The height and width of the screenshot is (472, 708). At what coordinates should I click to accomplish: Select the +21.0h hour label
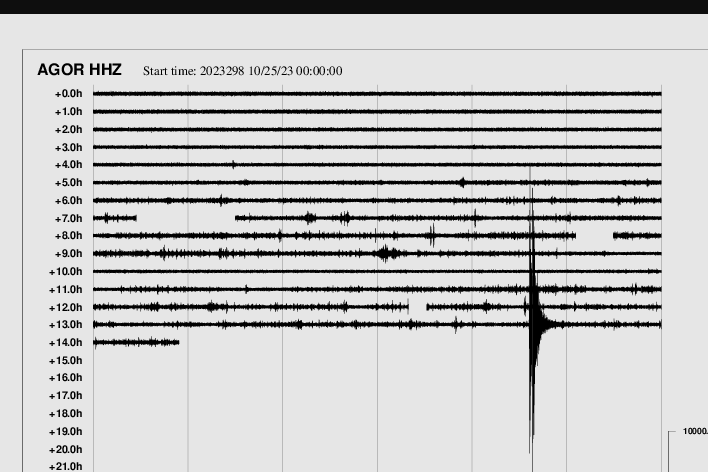point(66,467)
